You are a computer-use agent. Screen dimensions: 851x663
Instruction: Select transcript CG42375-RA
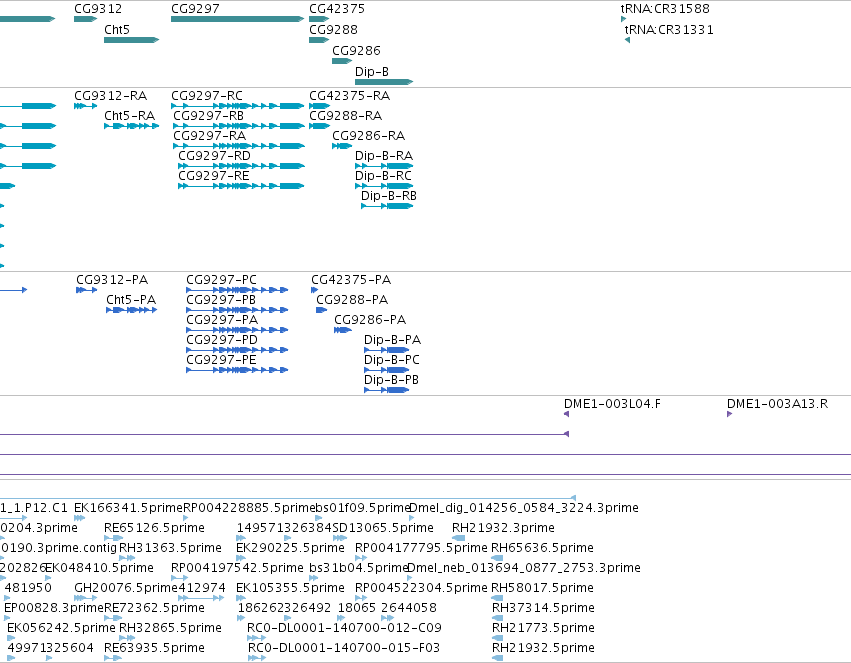pos(350,96)
